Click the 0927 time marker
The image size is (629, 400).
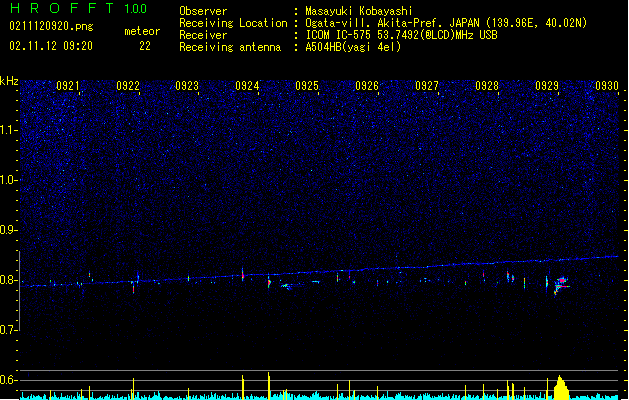point(427,86)
